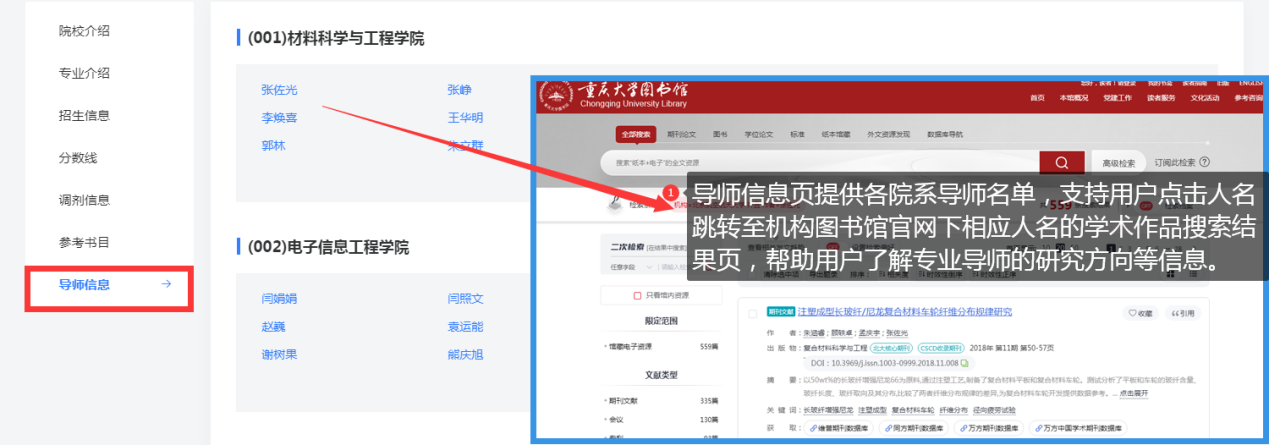Click the red search magnifier button
Viewport: 1269px width, 445px height.
coord(1062,163)
